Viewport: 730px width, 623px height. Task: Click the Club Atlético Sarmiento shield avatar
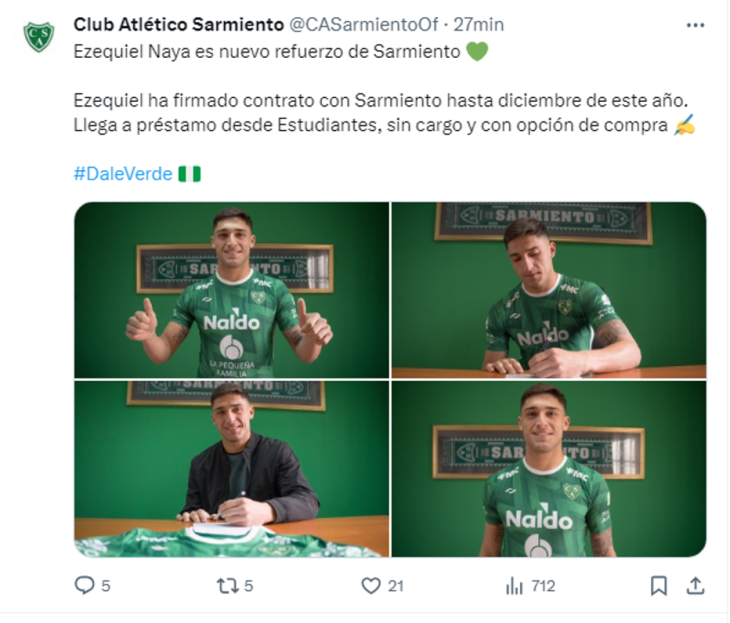click(x=39, y=36)
